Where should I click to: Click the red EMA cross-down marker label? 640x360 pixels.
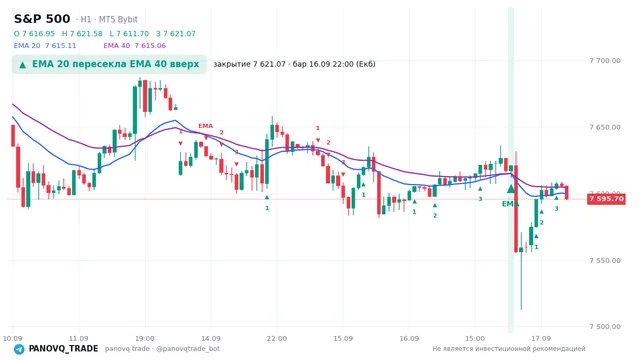tap(205, 126)
